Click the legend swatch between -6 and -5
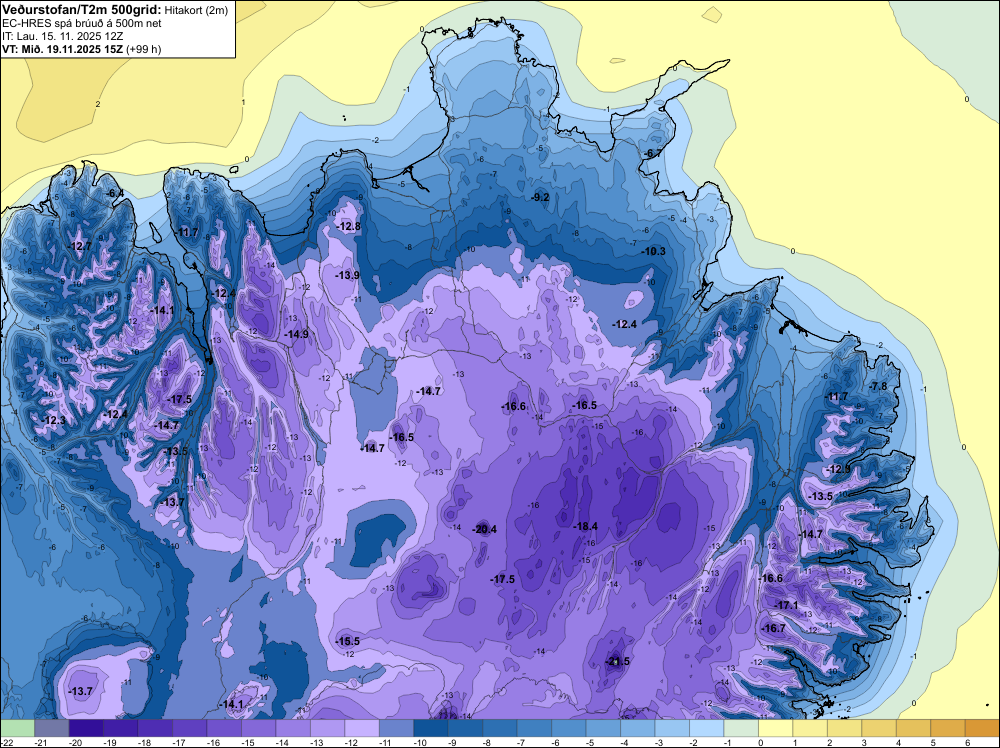 pyautogui.click(x=569, y=728)
